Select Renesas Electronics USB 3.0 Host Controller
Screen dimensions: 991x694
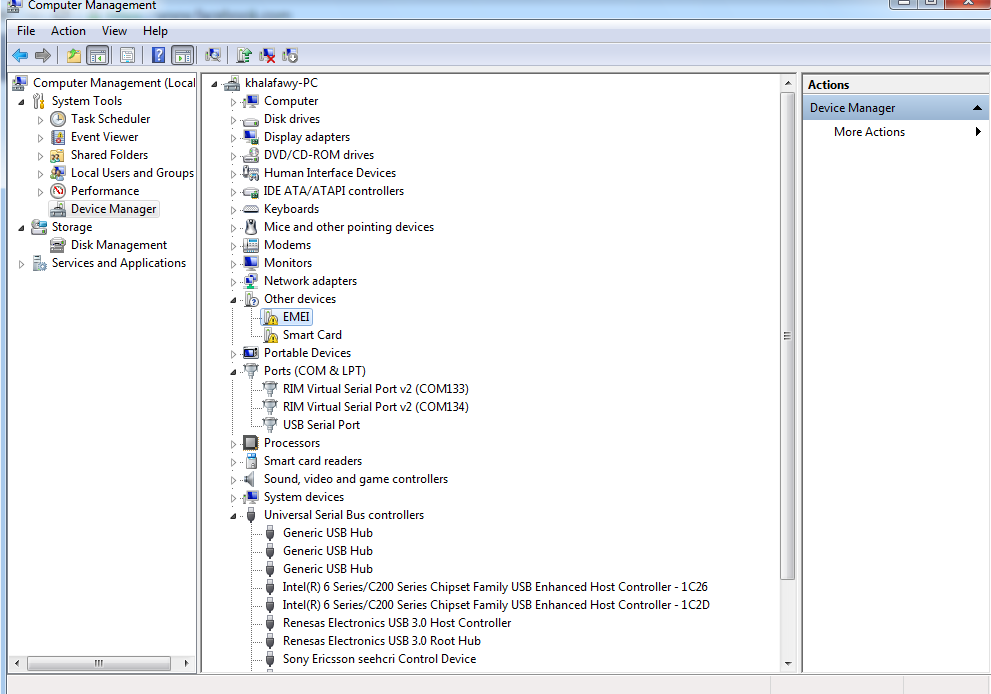pyautogui.click(x=397, y=623)
